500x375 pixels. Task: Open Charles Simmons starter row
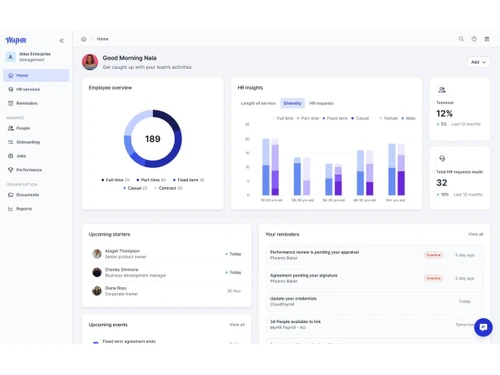167,272
